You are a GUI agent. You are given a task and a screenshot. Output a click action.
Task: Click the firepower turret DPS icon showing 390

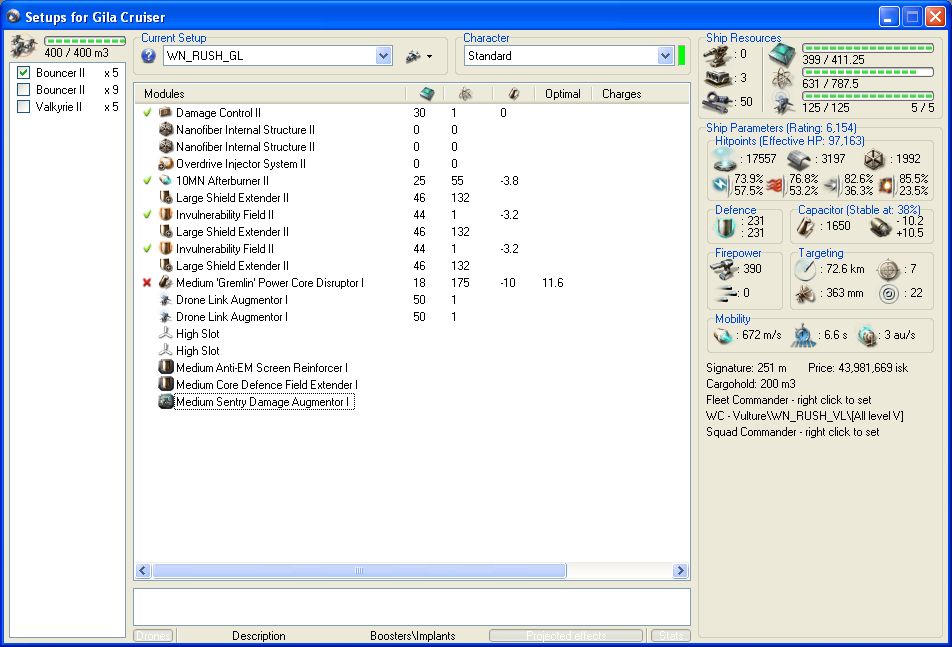tap(724, 268)
